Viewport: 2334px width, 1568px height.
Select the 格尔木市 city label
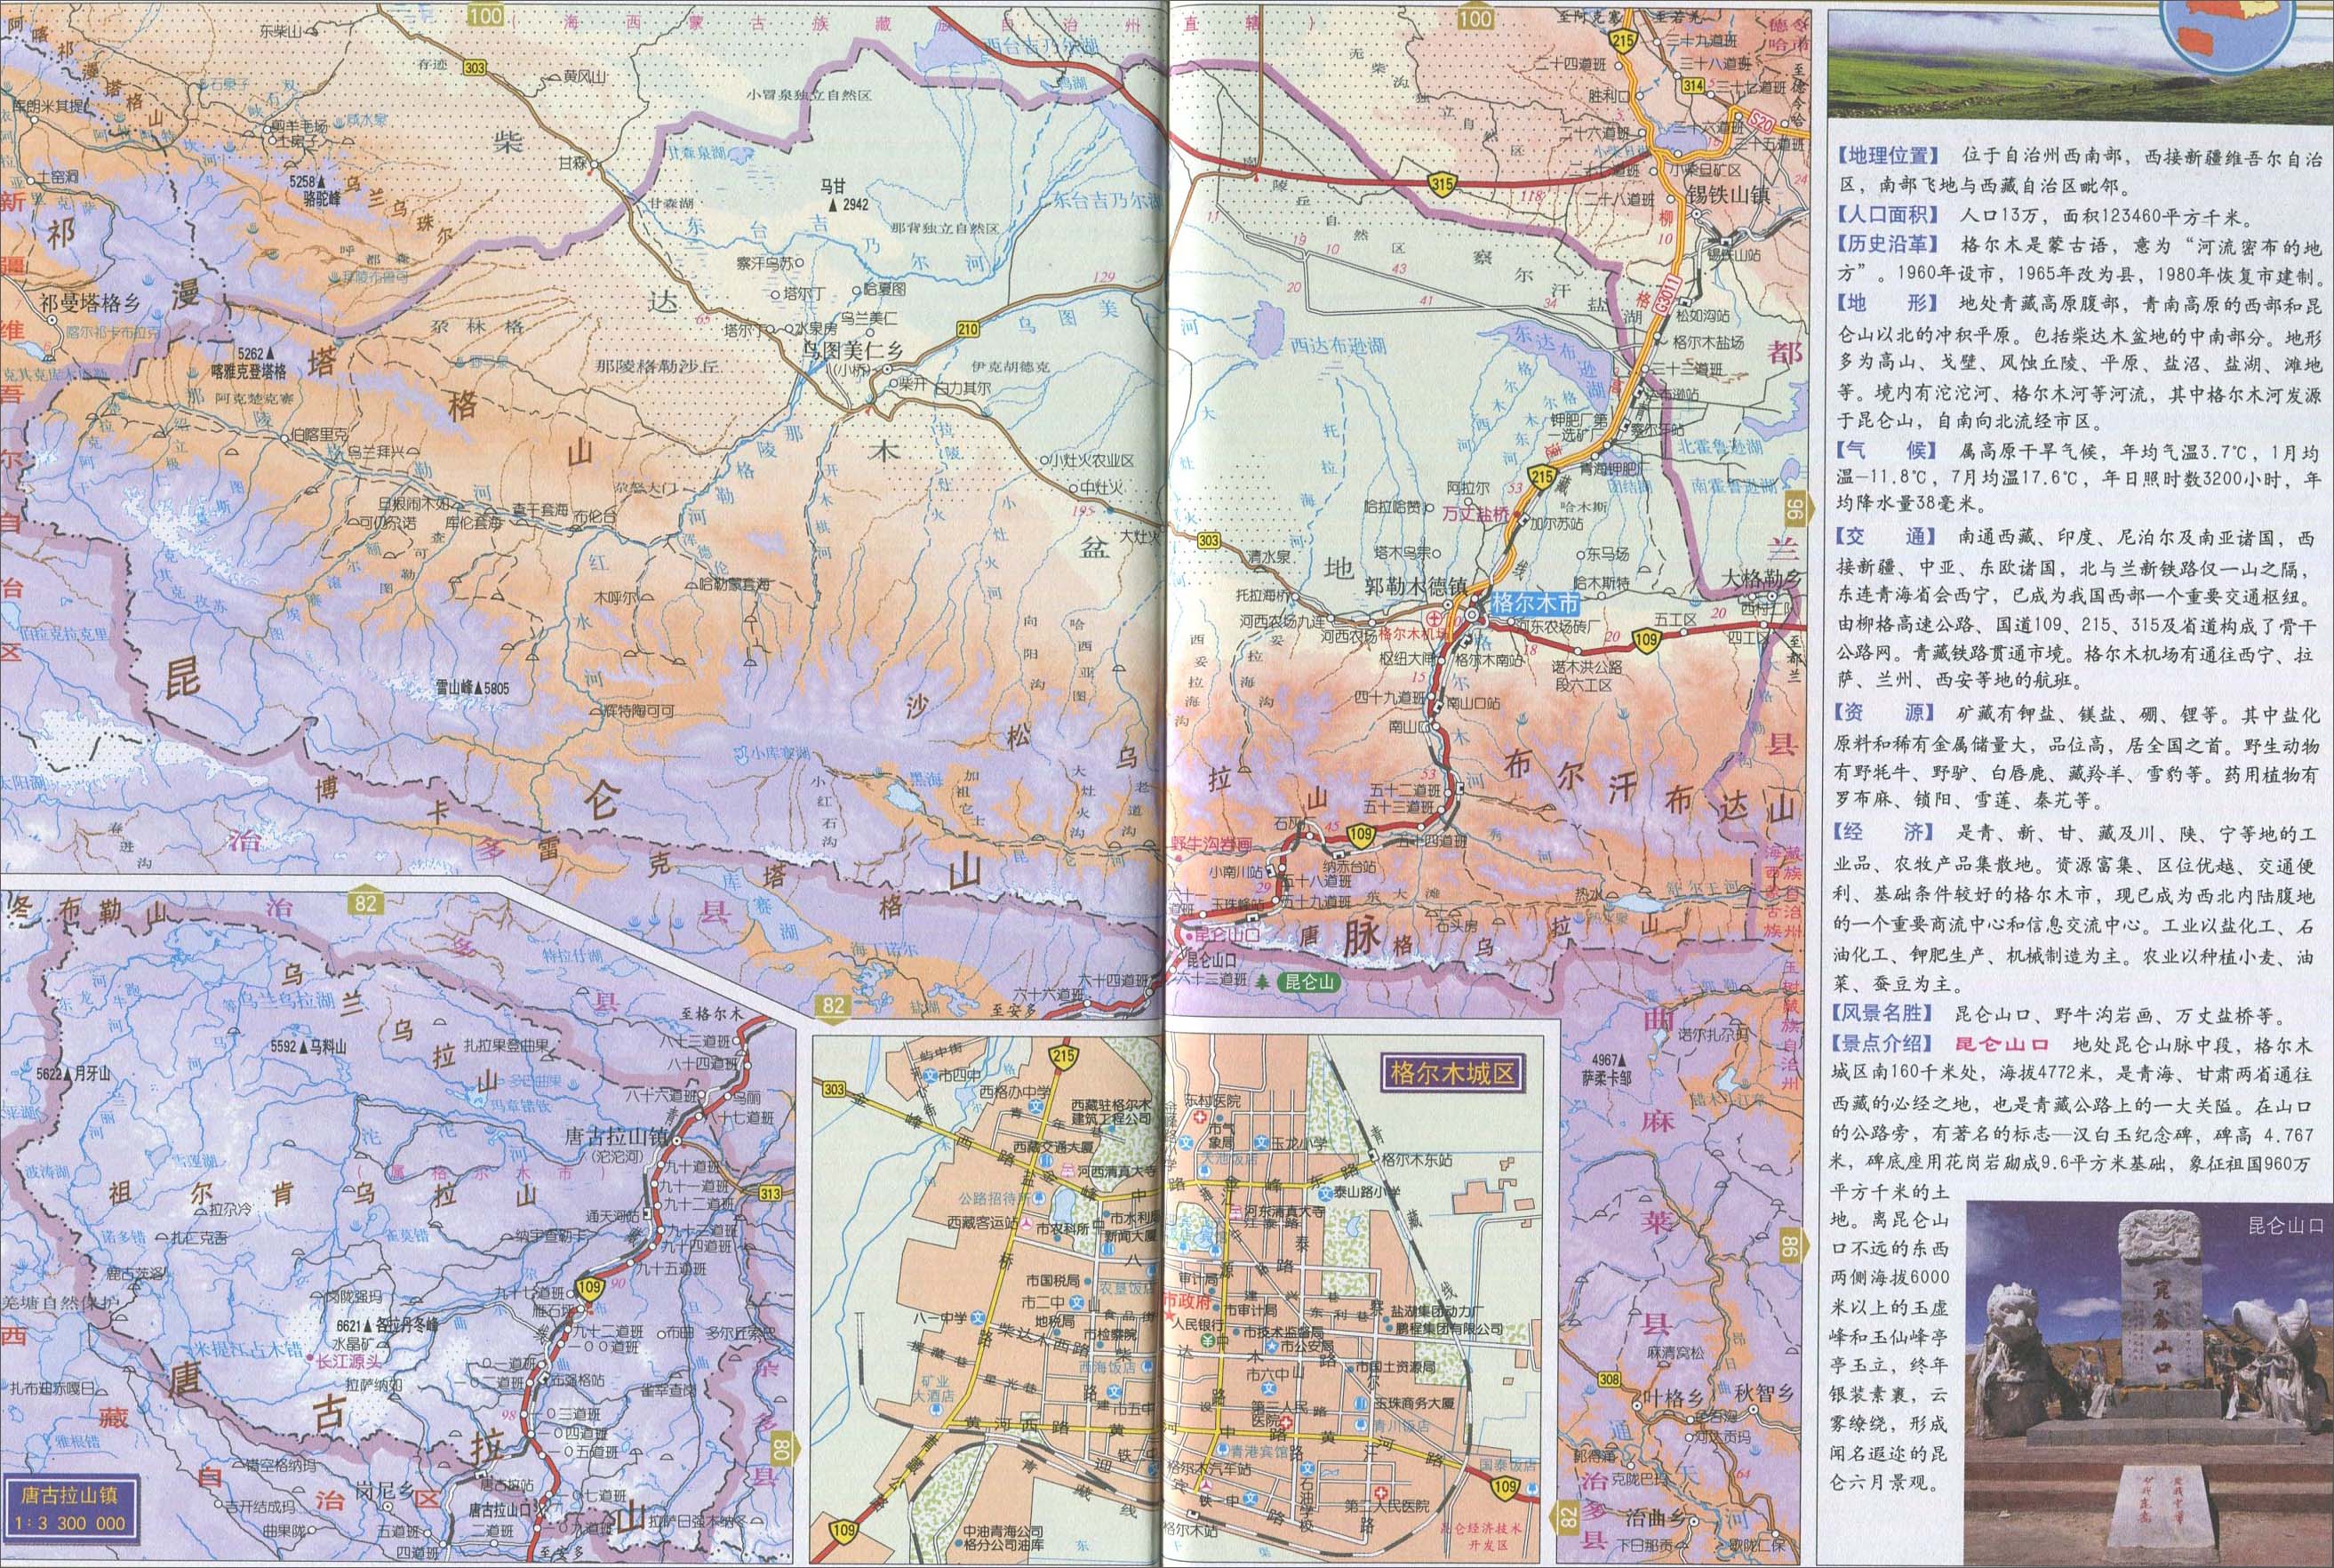1535,603
